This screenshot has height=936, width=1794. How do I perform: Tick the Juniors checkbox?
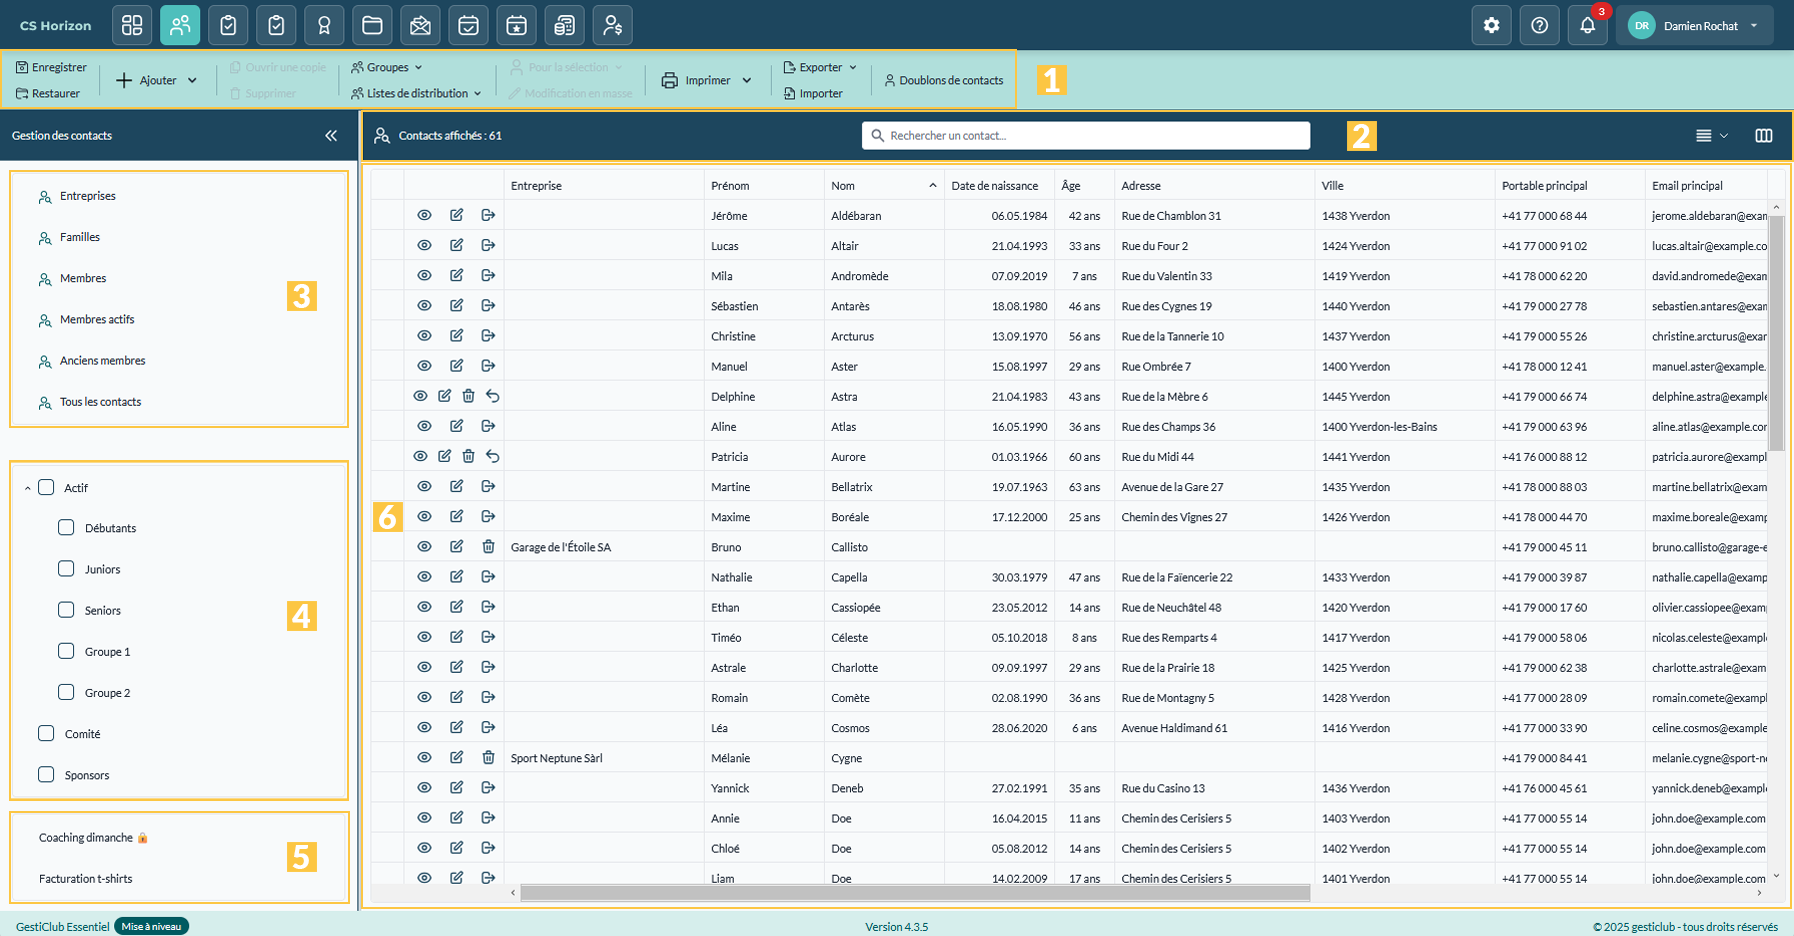(66, 568)
